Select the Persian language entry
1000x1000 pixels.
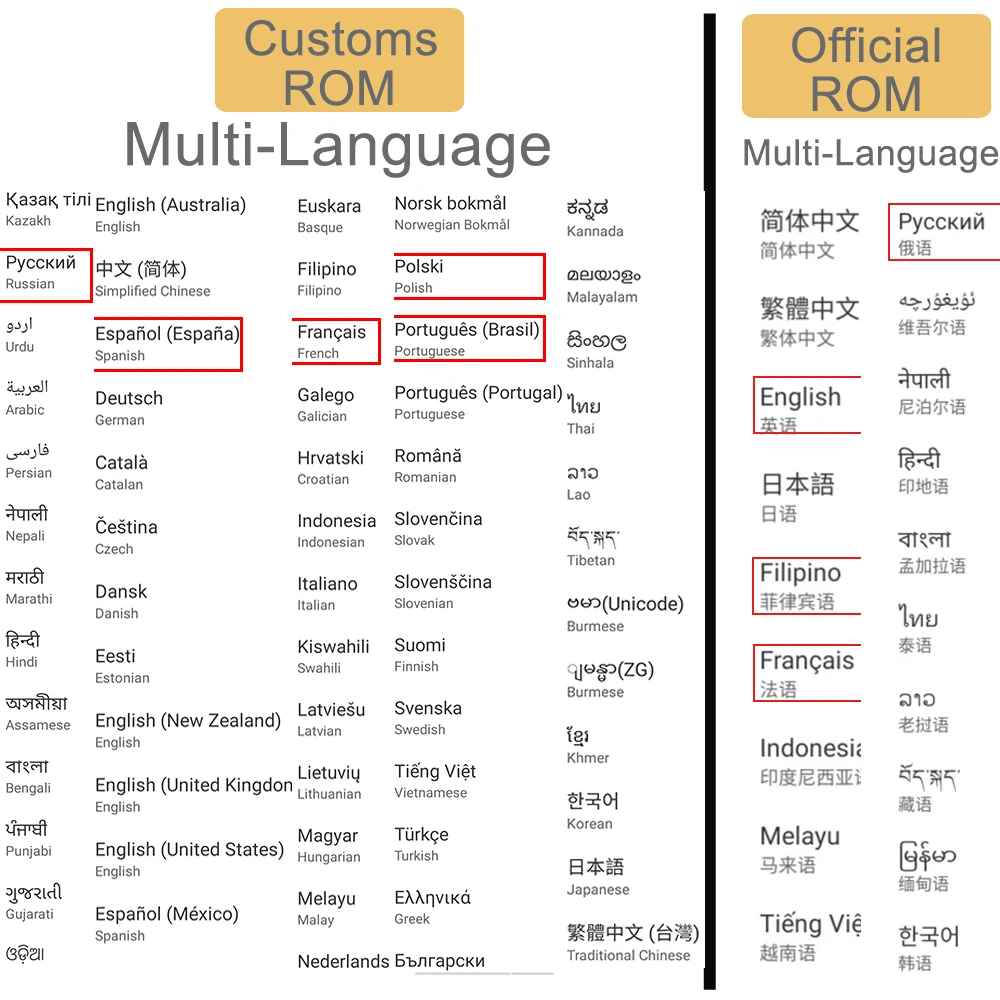coord(29,461)
